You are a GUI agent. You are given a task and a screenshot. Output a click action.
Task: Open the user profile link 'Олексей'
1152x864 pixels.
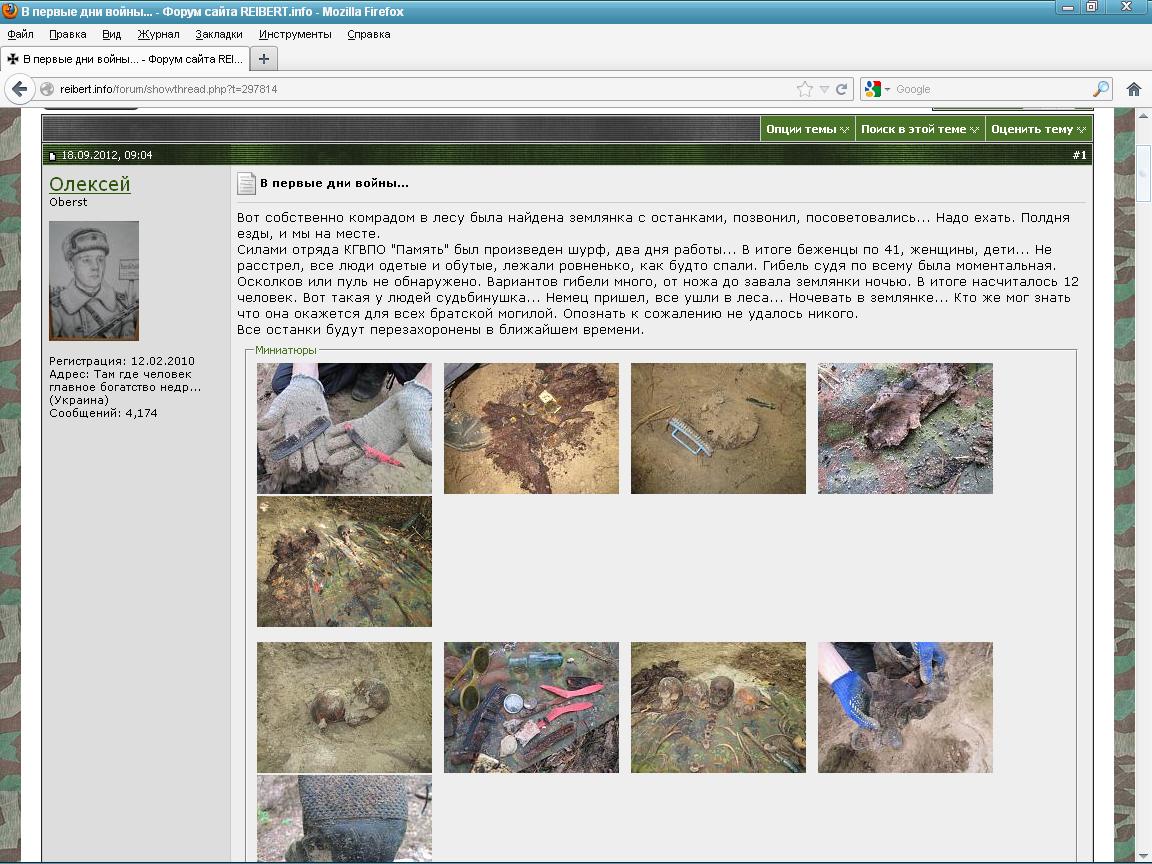click(89, 184)
